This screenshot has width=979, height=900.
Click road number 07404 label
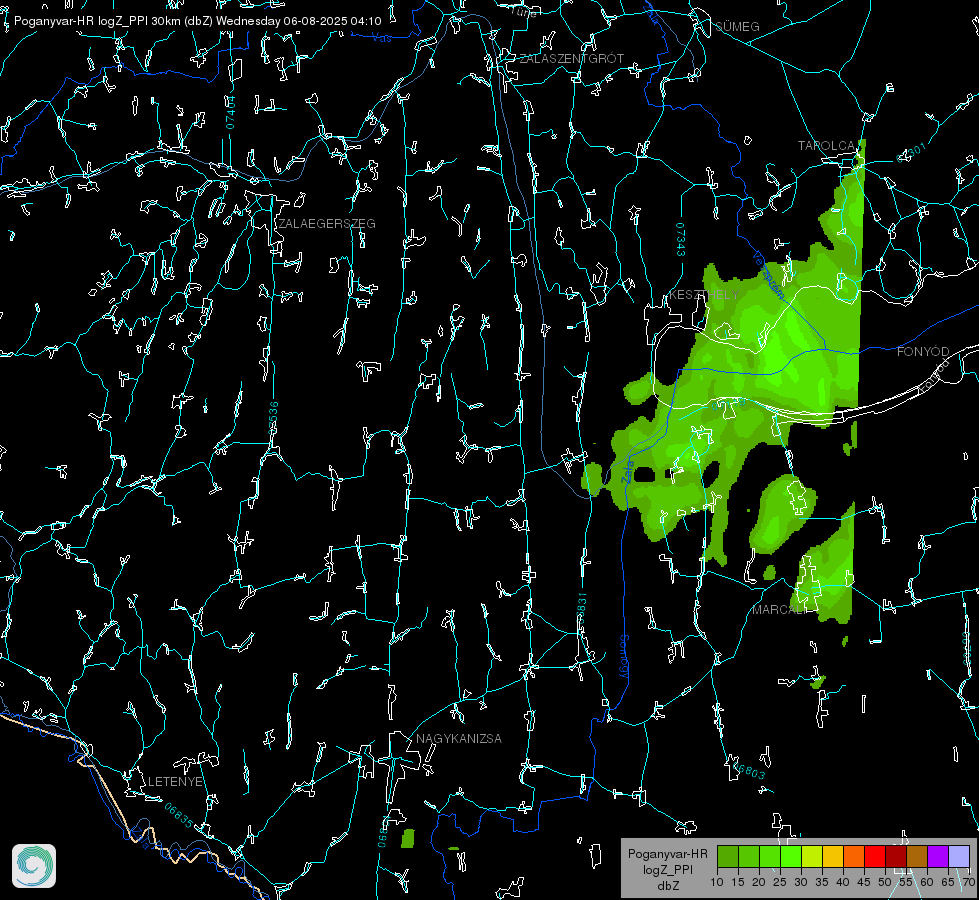pyautogui.click(x=230, y=113)
